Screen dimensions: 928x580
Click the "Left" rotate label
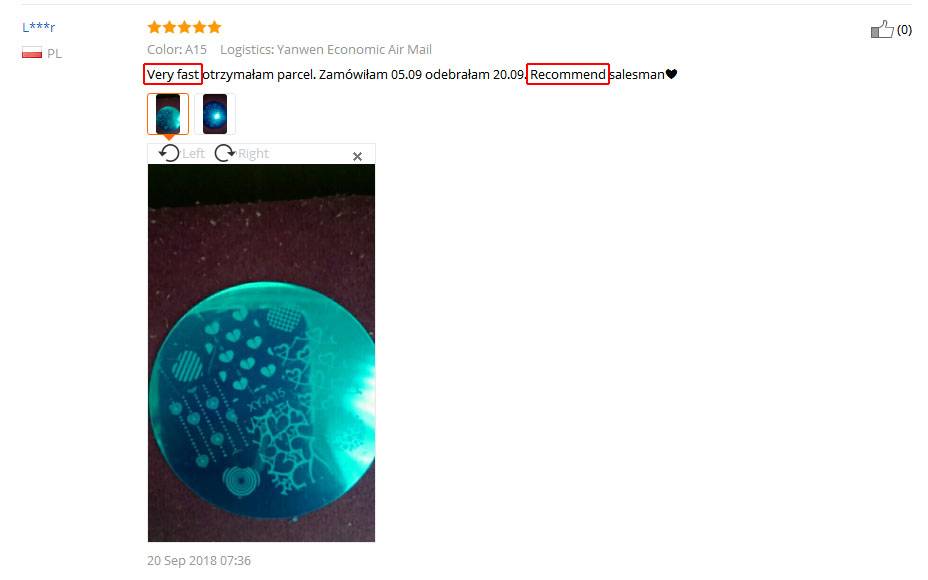[194, 154]
